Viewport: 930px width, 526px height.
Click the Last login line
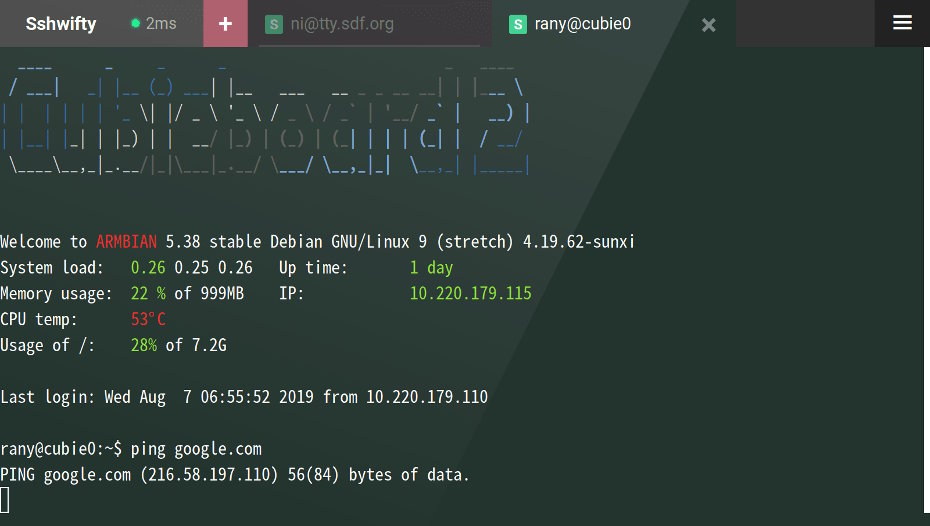tap(244, 397)
